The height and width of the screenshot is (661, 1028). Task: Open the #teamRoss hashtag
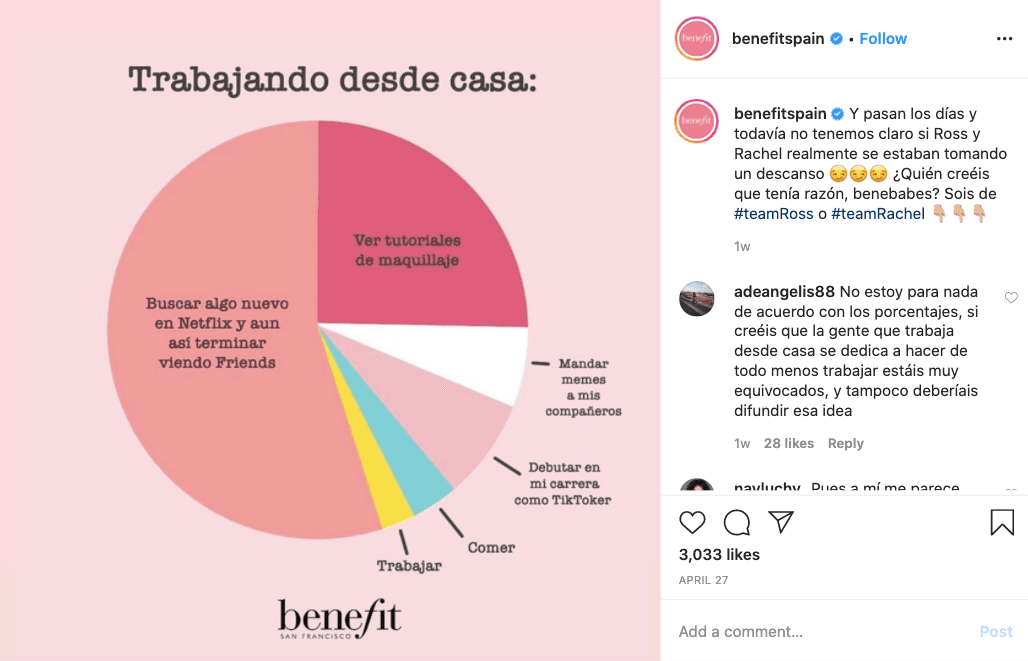pos(774,214)
